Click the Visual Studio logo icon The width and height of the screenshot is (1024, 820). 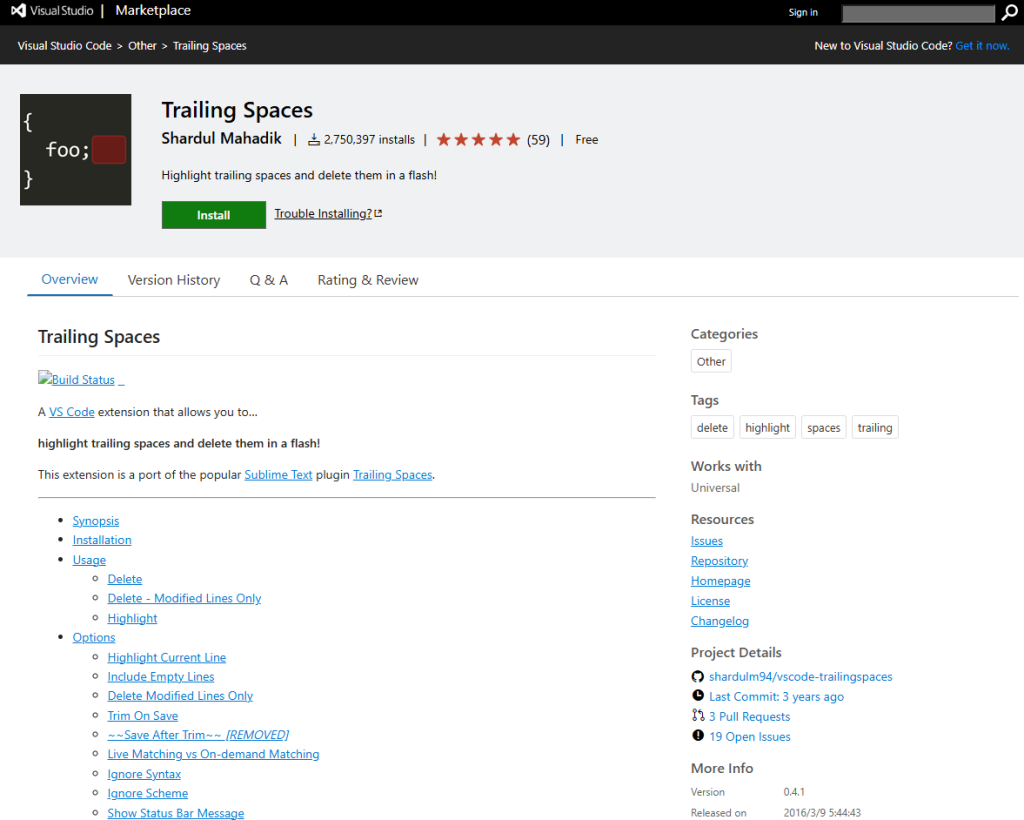pyautogui.click(x=18, y=10)
